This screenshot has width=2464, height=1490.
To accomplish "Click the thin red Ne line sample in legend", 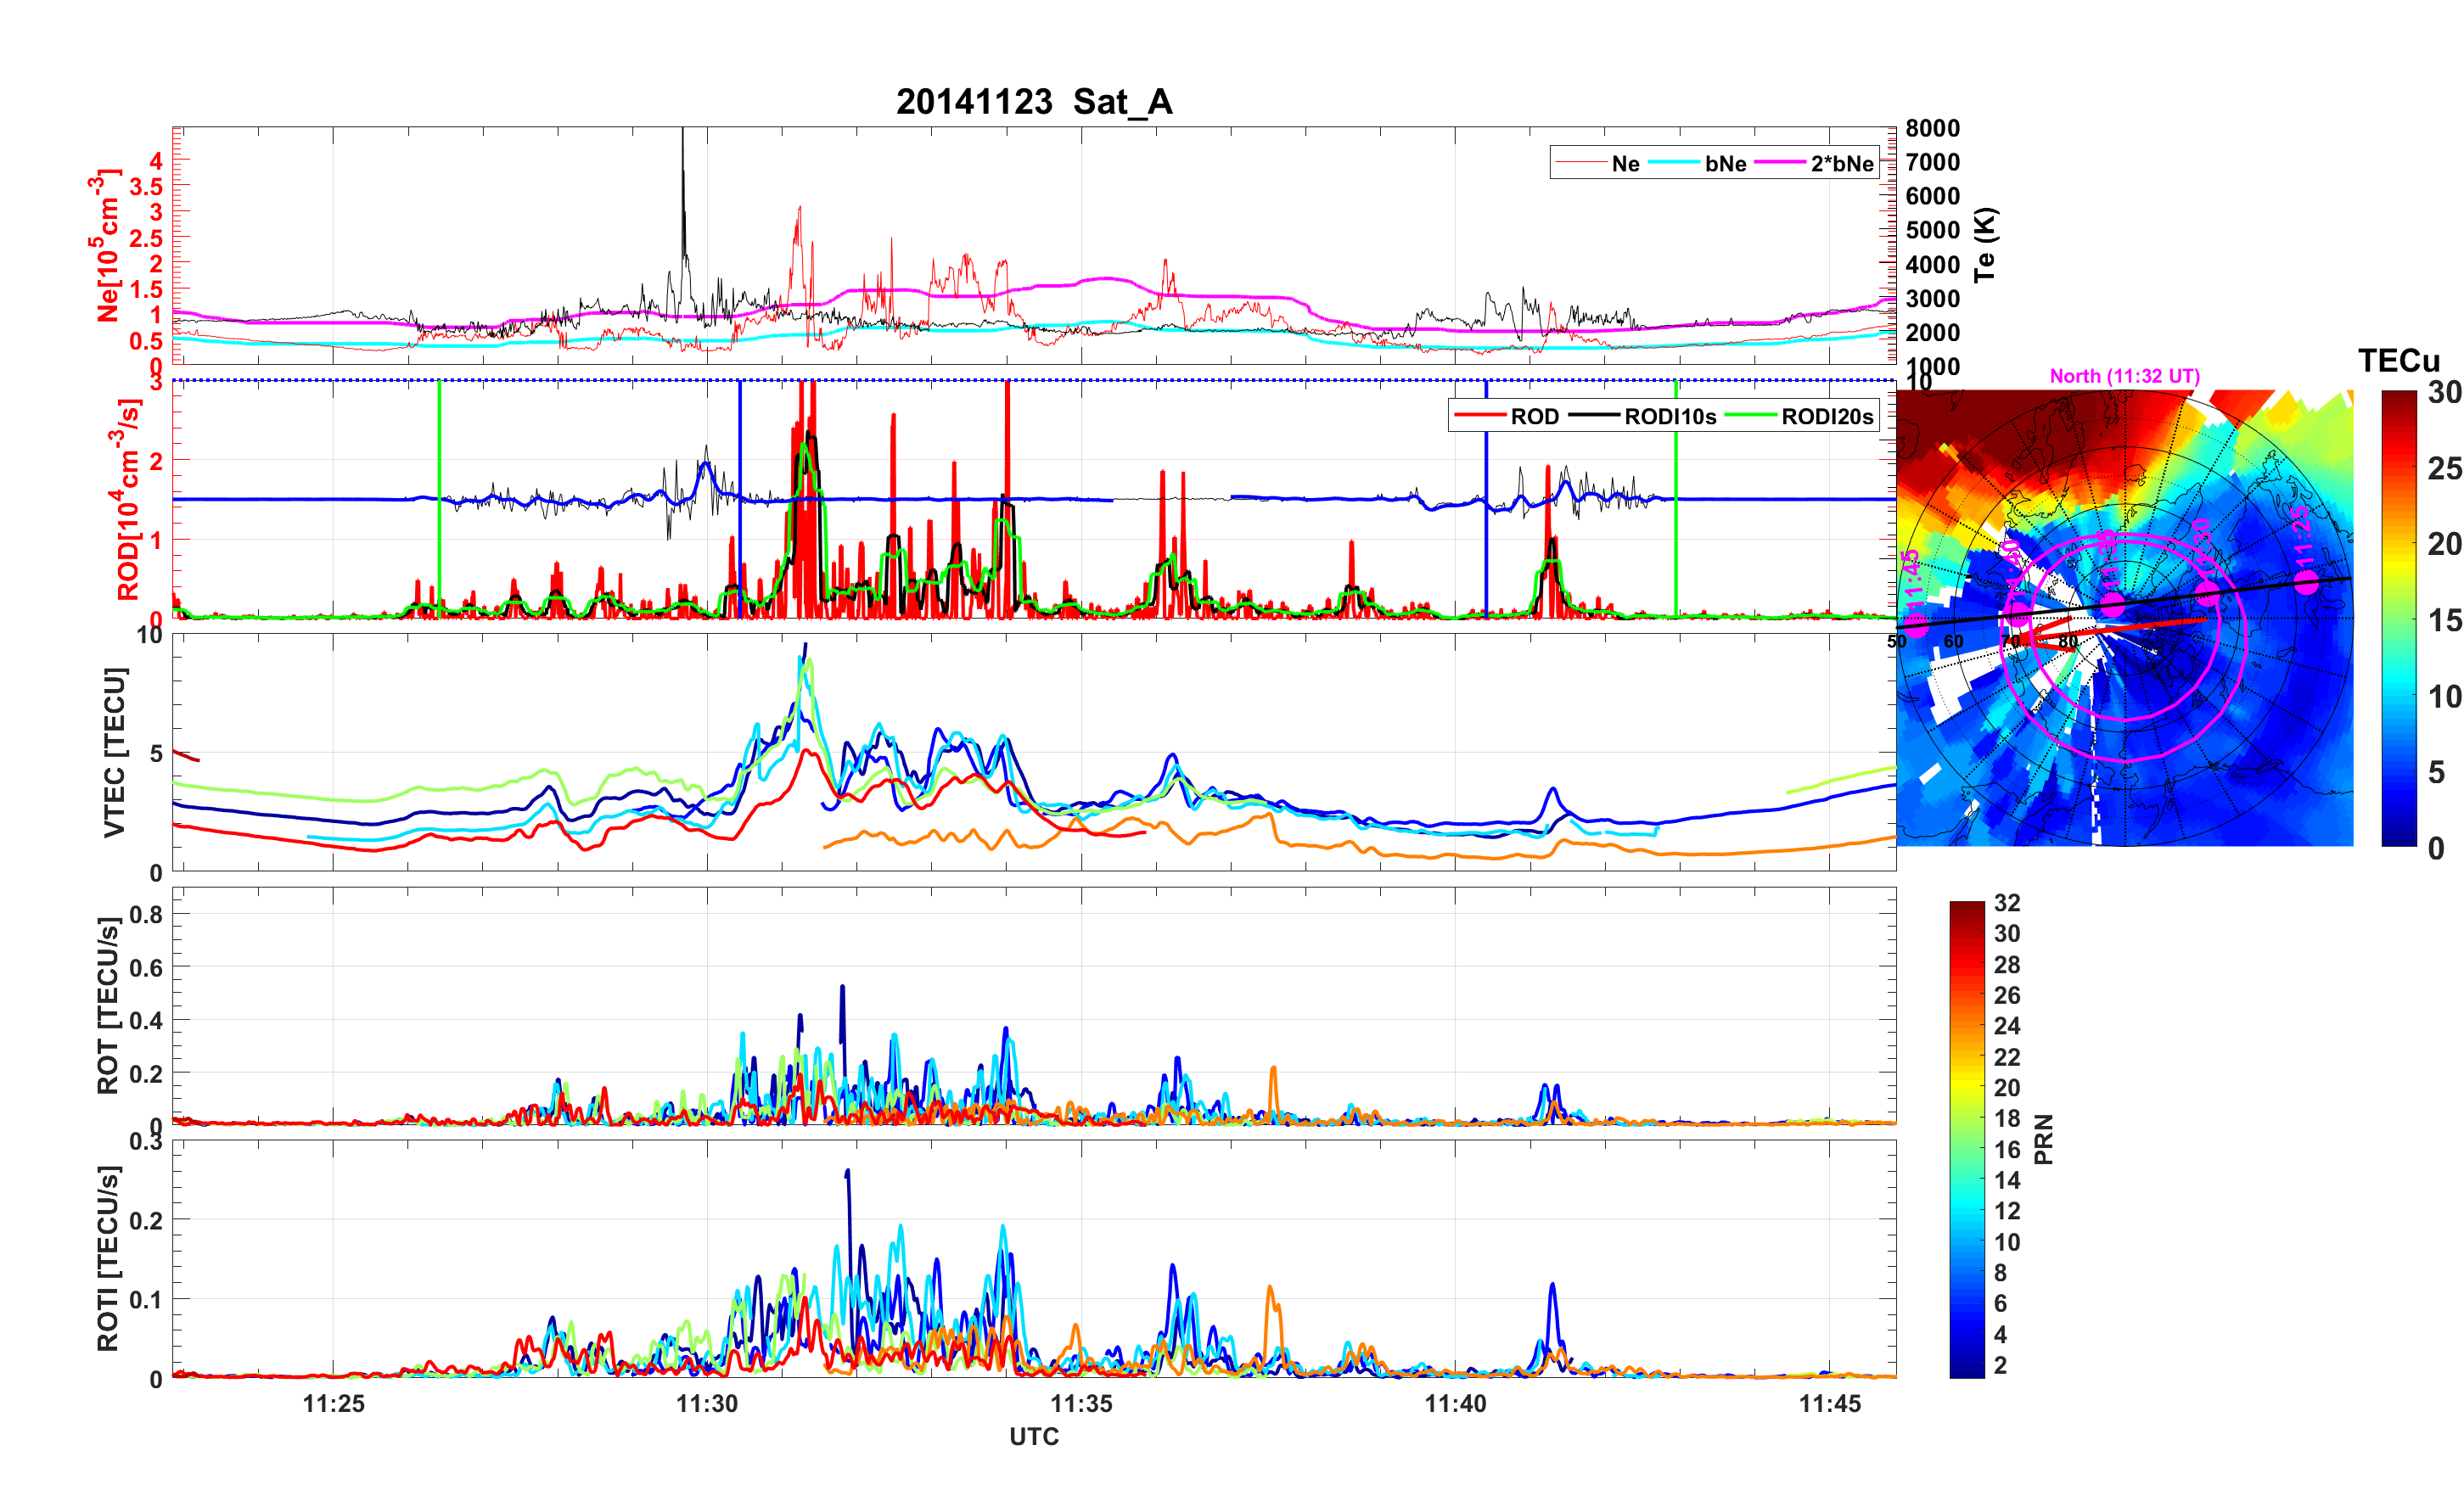I will click(x=1581, y=163).
